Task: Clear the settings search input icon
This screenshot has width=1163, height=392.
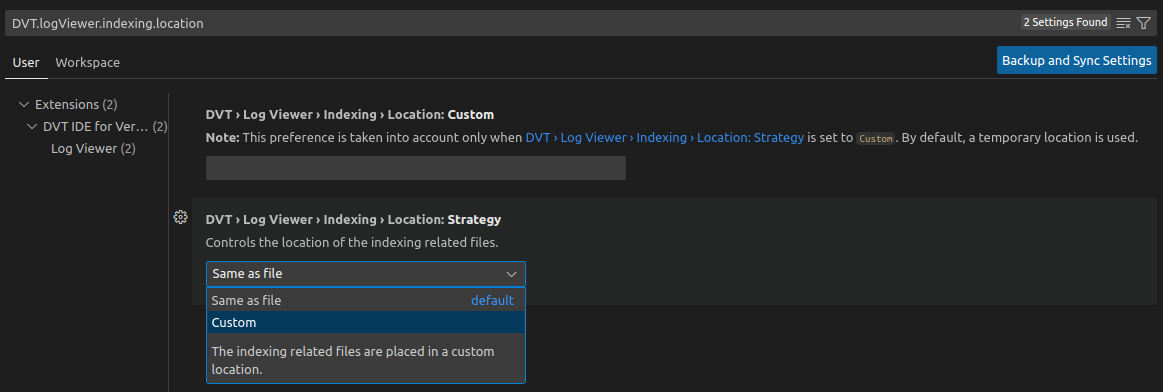Action: tap(1124, 23)
